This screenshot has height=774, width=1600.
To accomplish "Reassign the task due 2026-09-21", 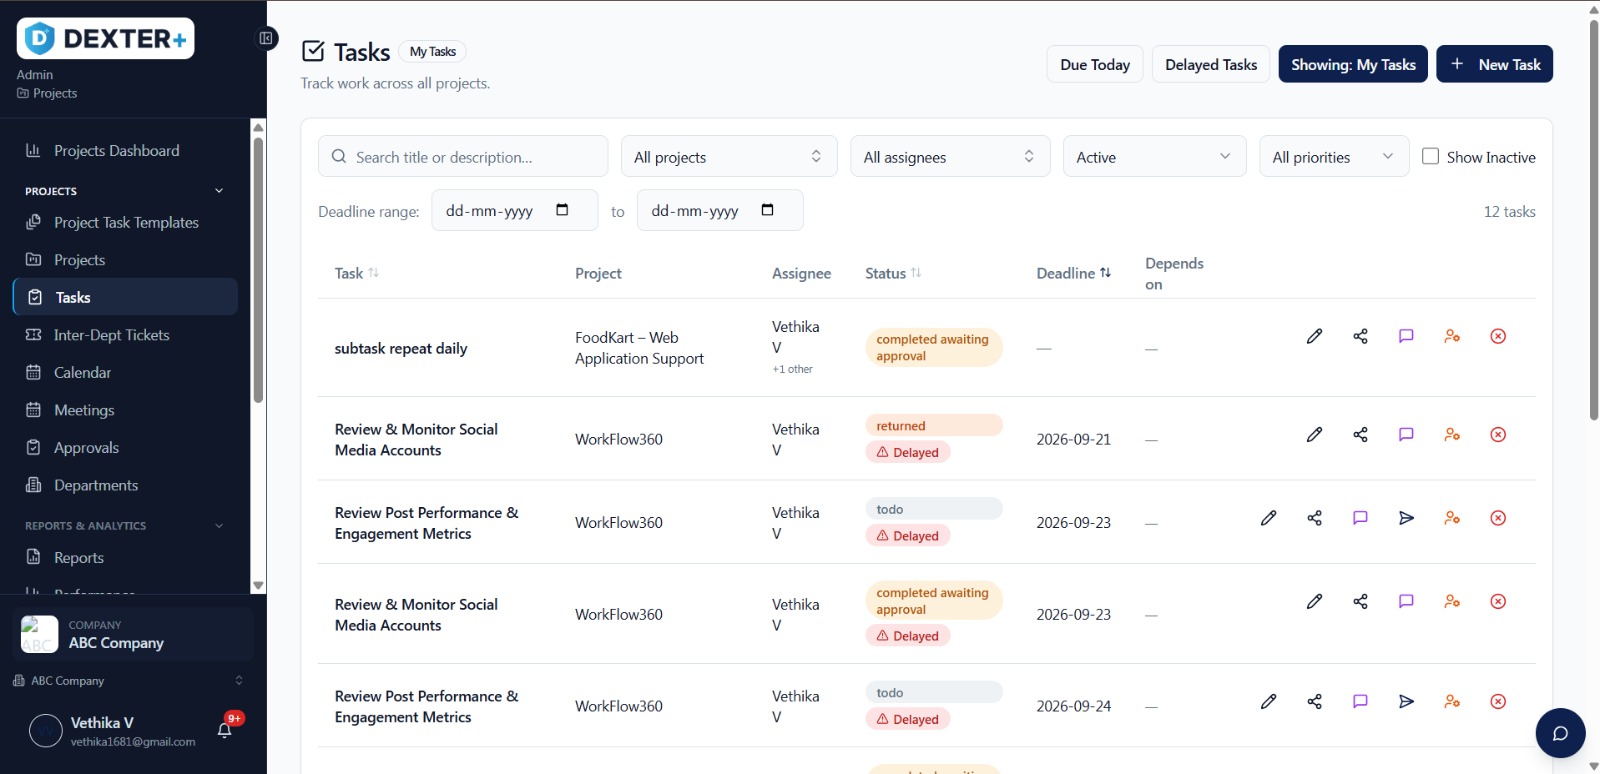I will [1452, 434].
